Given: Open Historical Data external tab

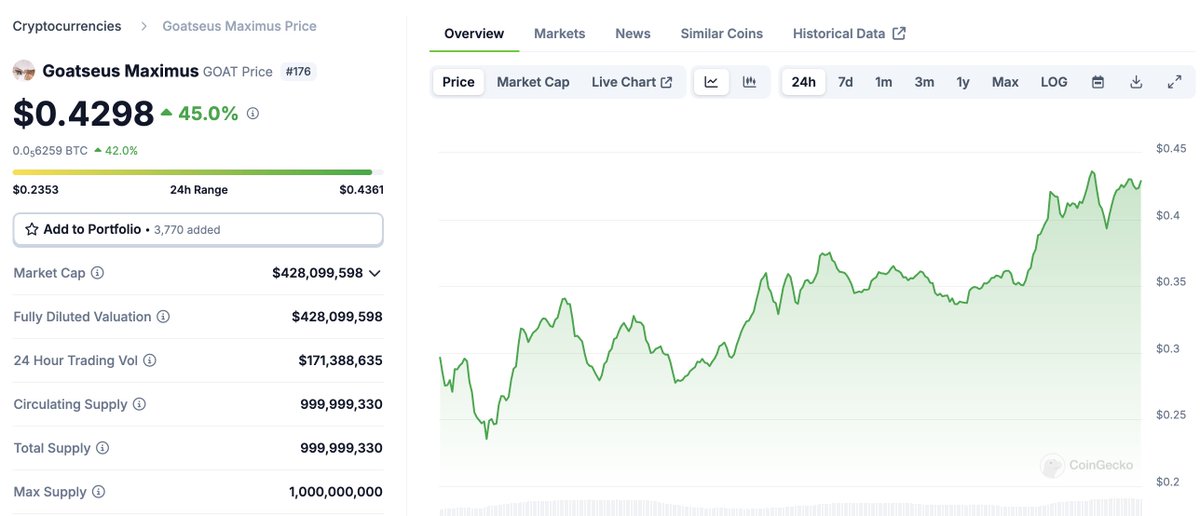Looking at the screenshot, I should pyautogui.click(x=849, y=34).
